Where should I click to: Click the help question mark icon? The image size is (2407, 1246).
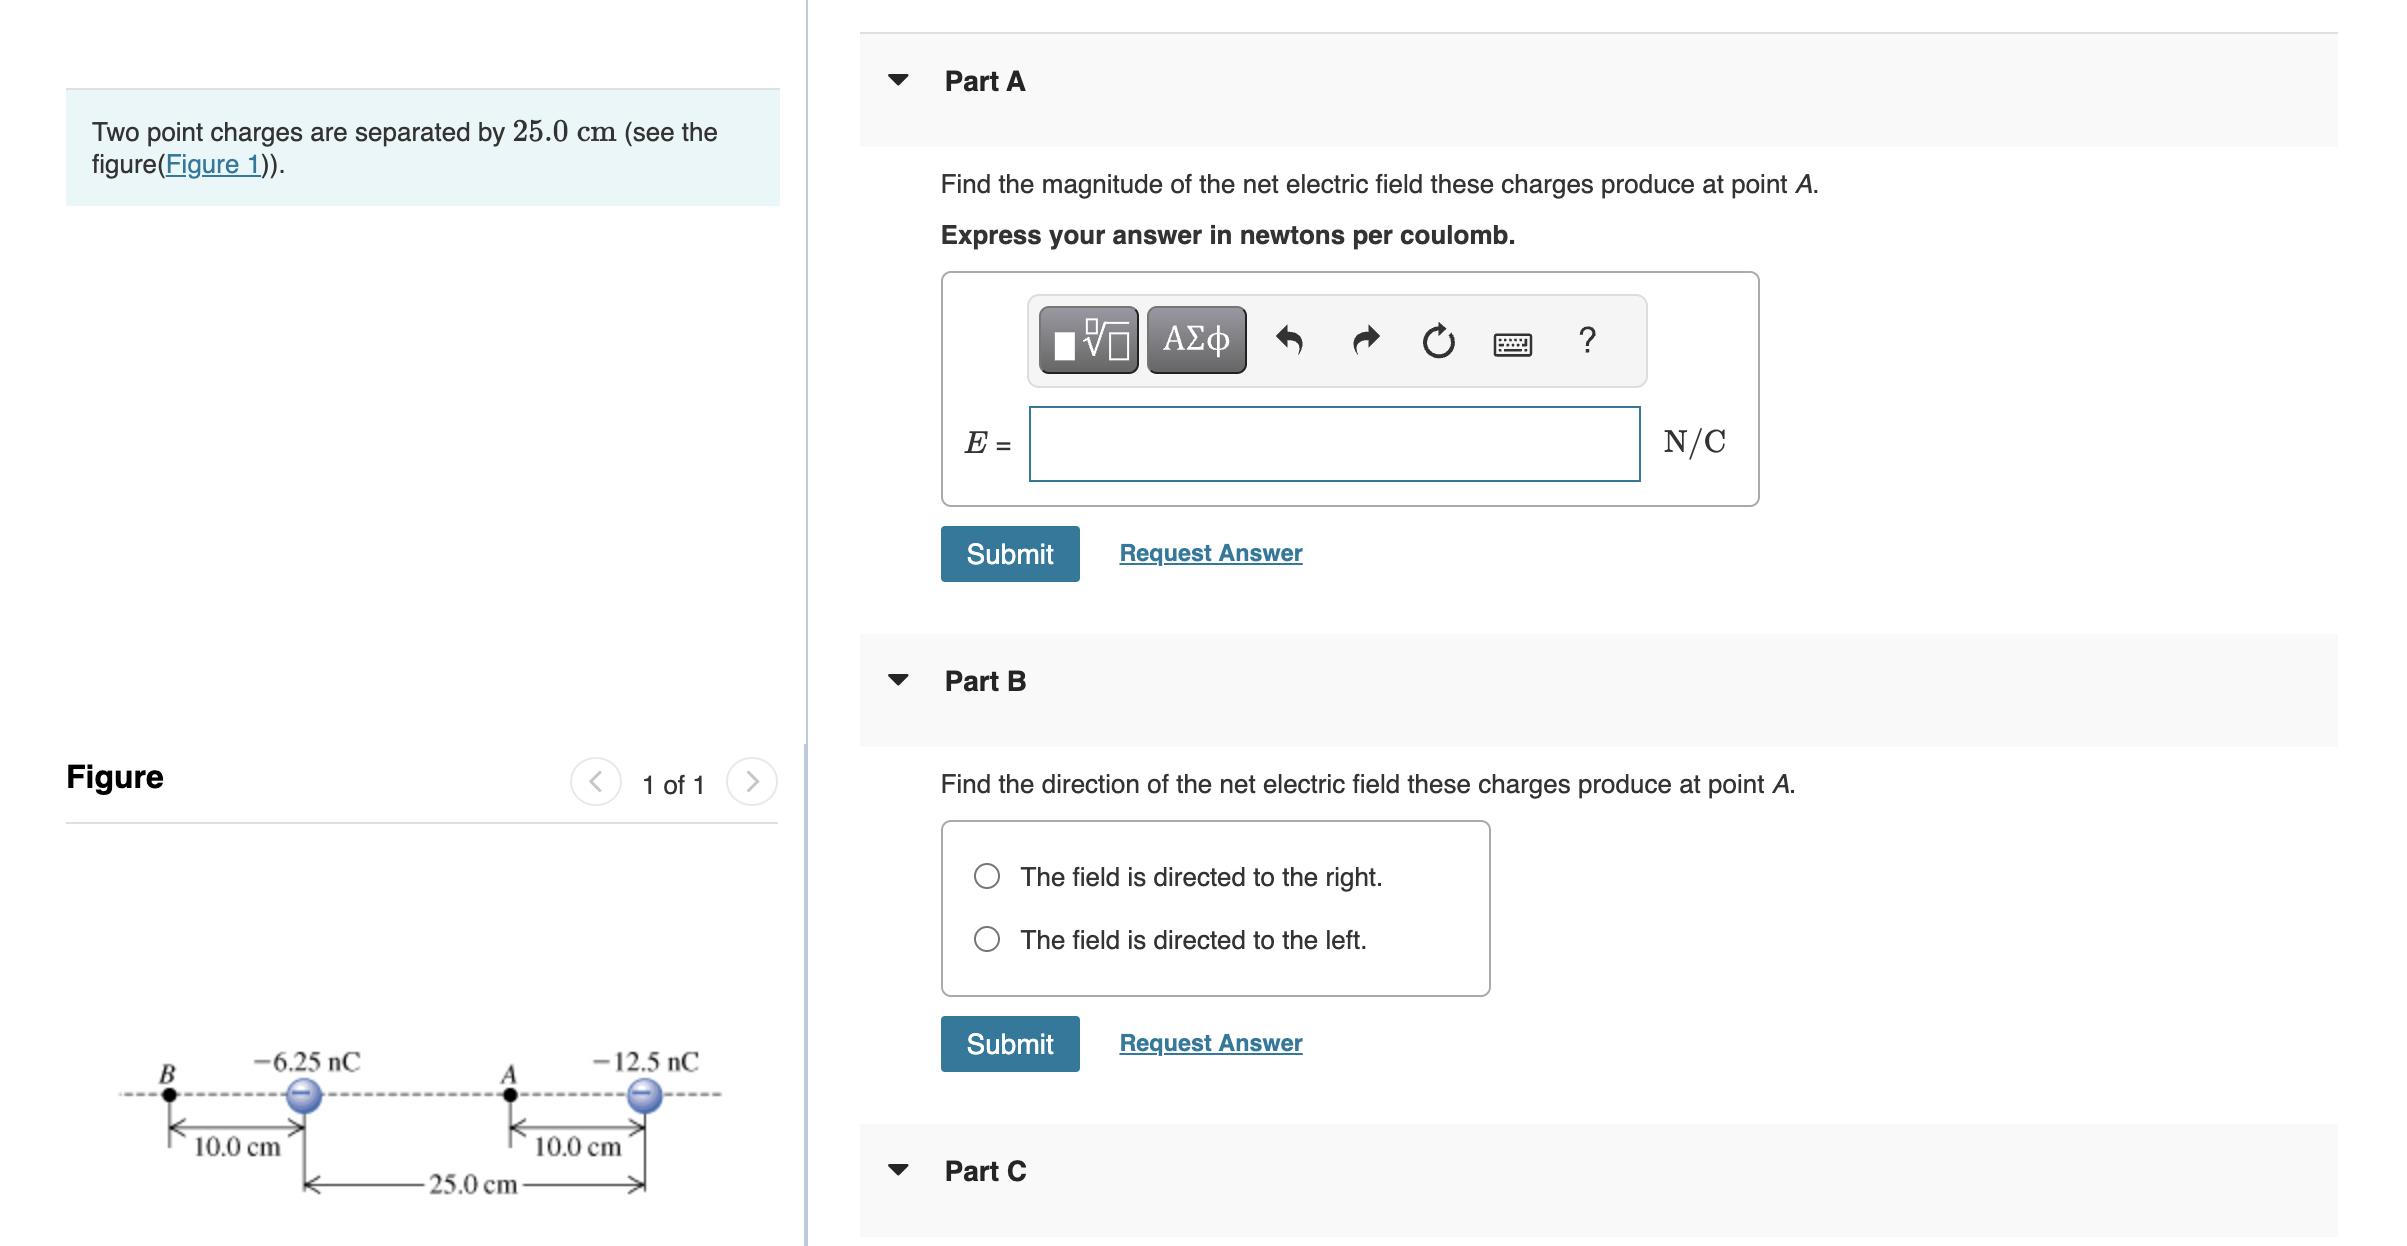pos(1587,341)
